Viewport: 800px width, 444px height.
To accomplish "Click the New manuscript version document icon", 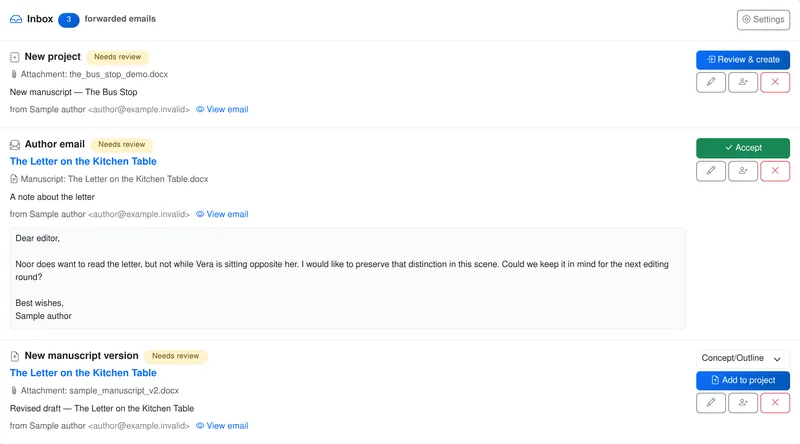I will pyautogui.click(x=15, y=356).
